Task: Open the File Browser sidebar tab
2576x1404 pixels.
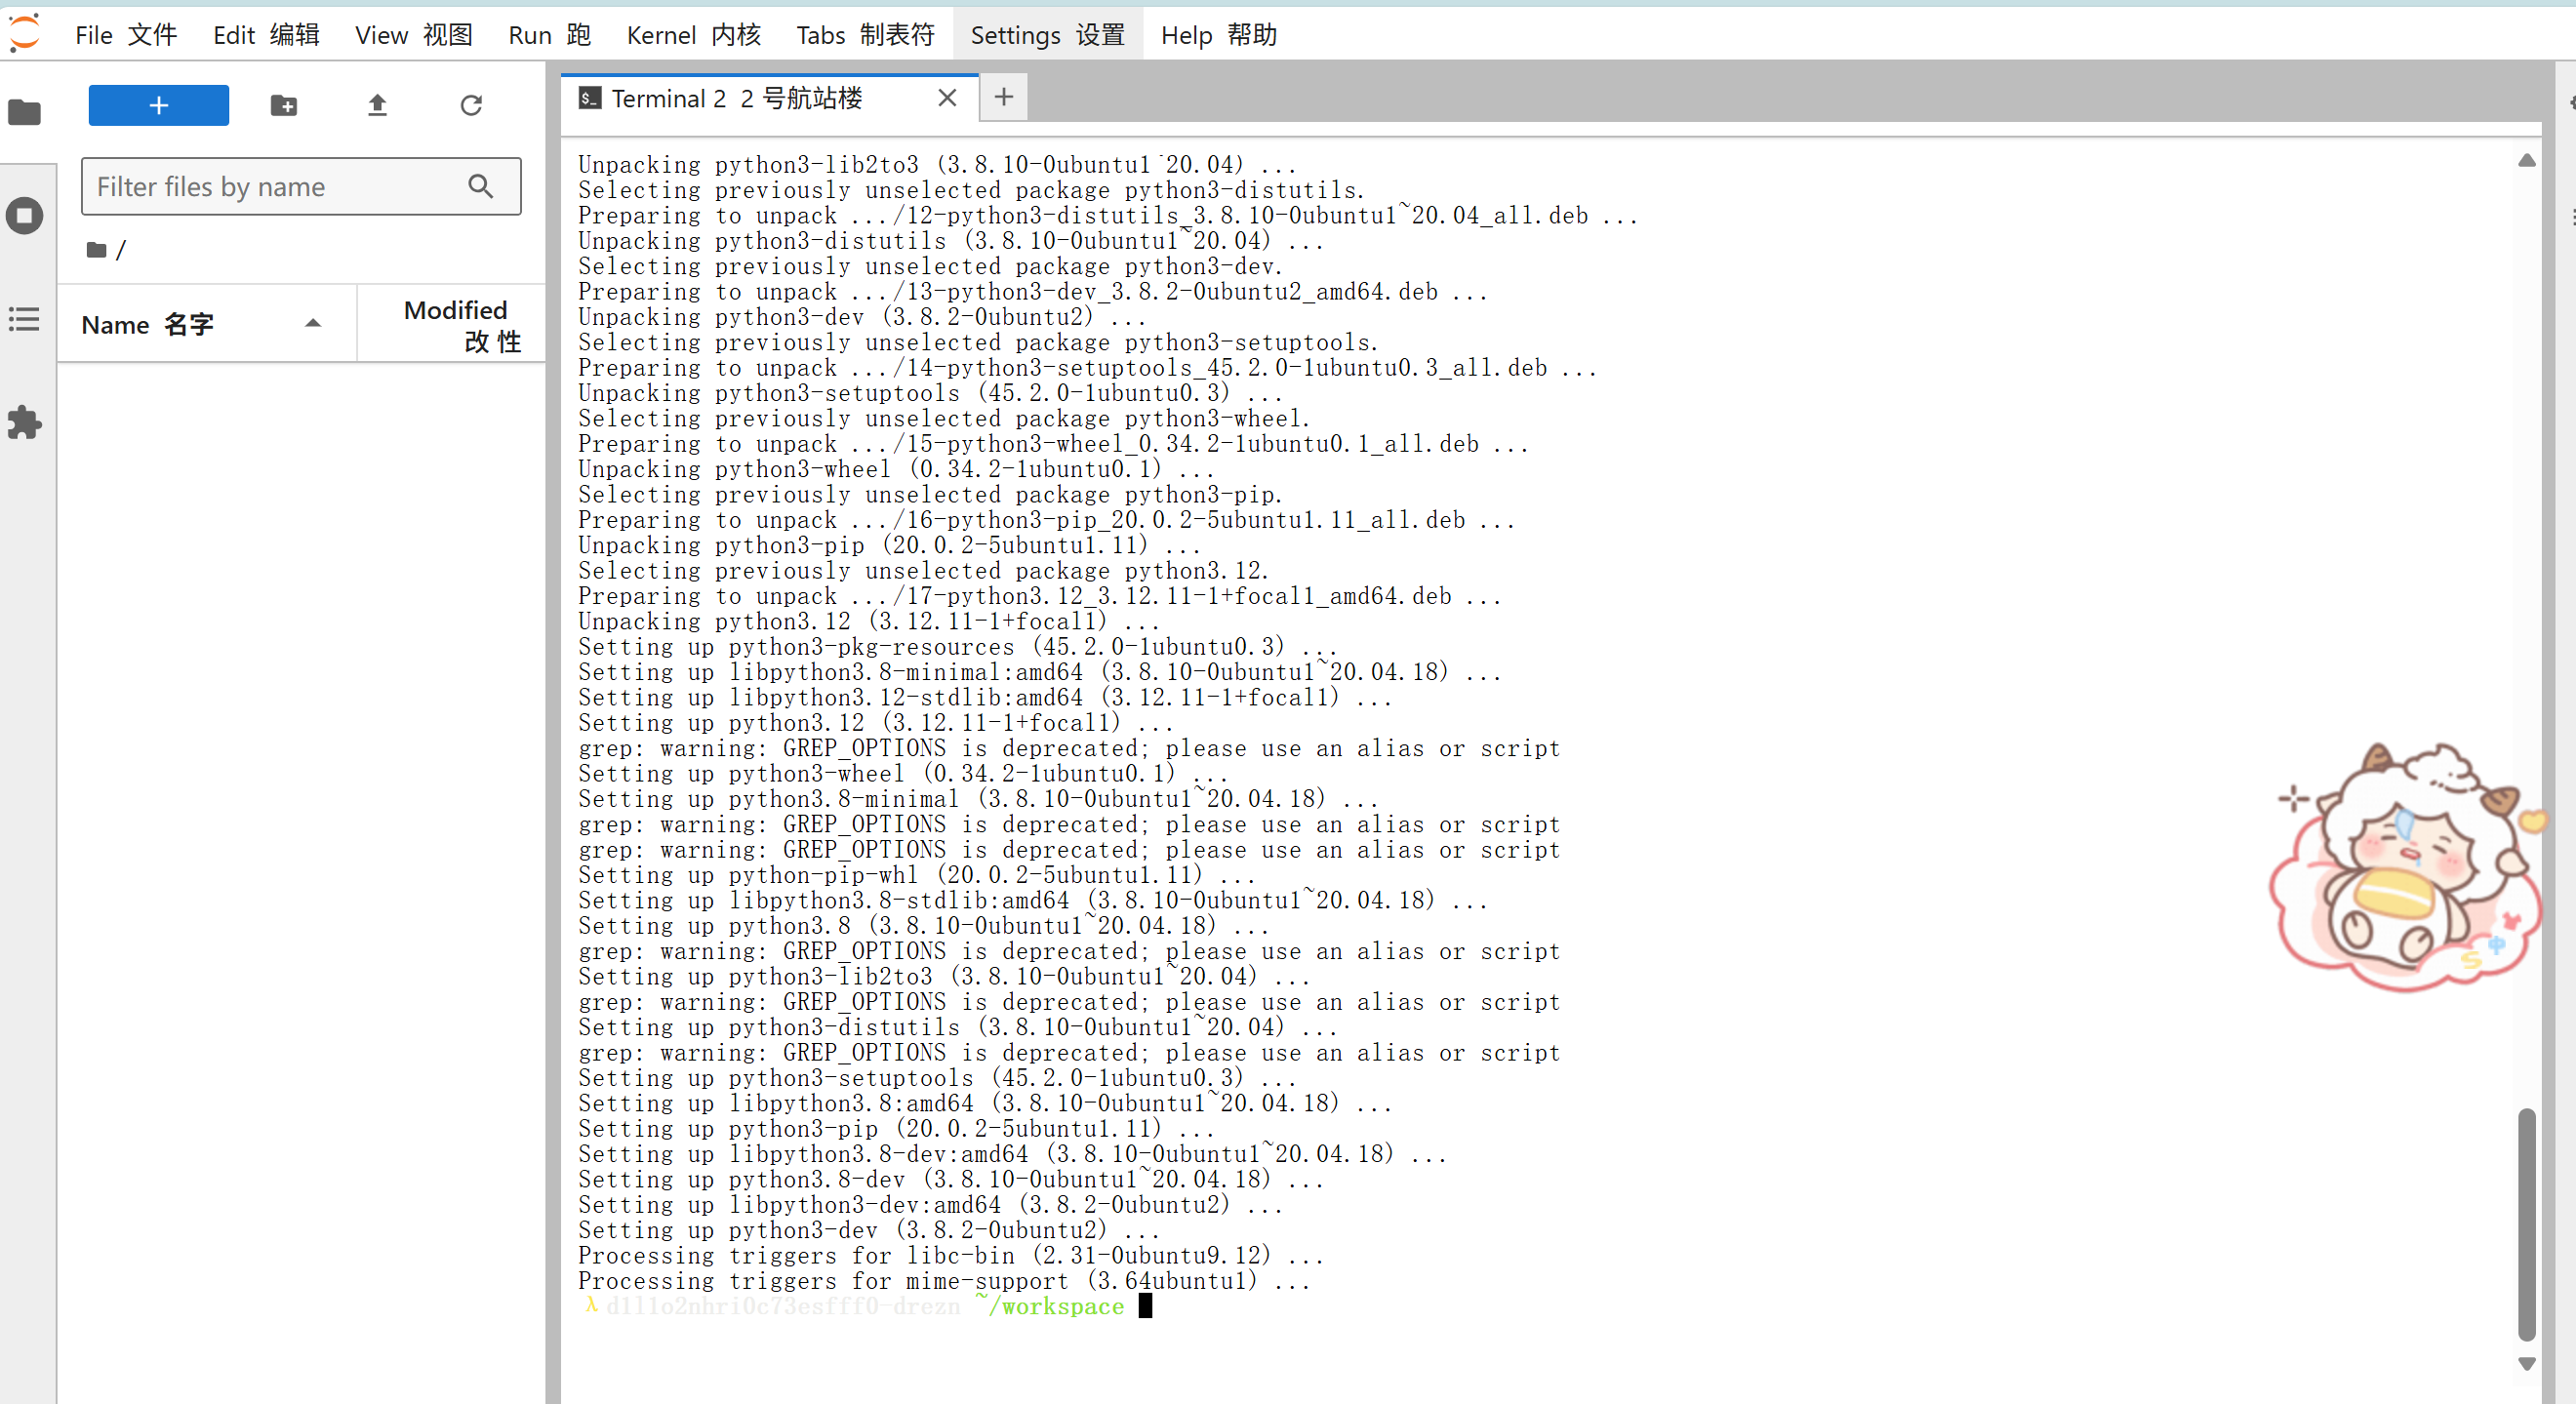Action: pyautogui.click(x=25, y=112)
